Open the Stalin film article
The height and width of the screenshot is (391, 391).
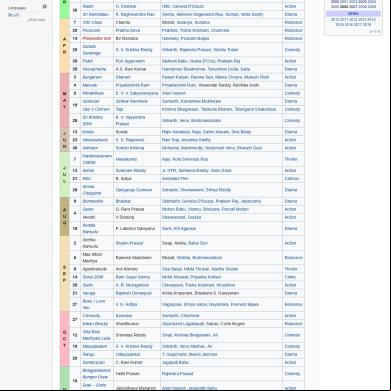(88, 285)
